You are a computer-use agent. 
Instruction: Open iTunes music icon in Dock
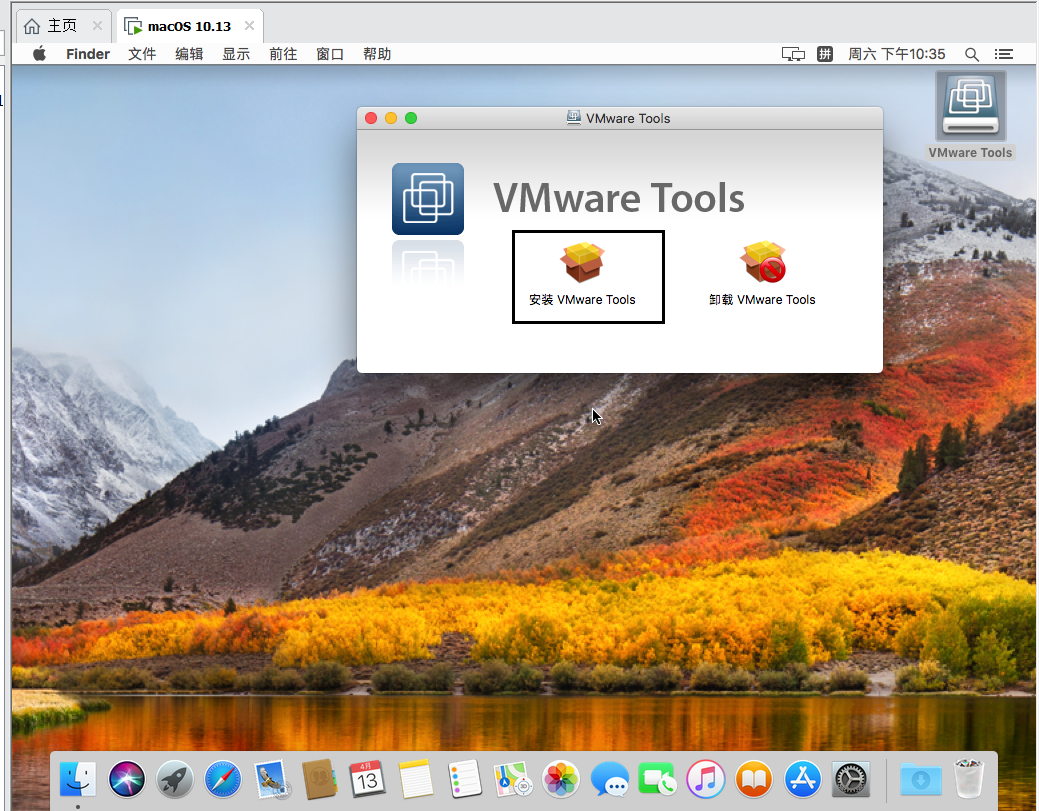(706, 779)
